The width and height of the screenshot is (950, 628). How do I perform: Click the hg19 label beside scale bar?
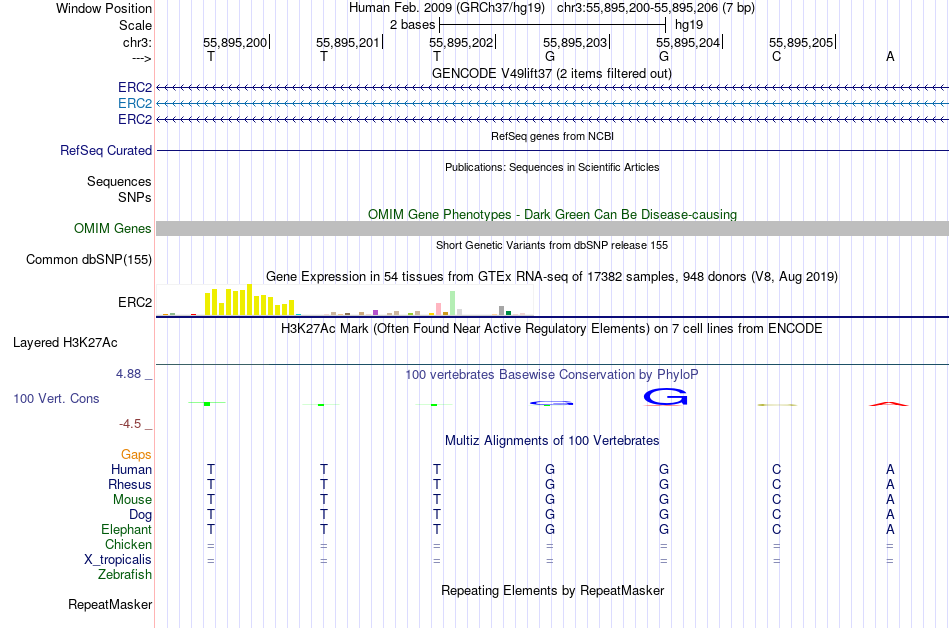tap(689, 25)
